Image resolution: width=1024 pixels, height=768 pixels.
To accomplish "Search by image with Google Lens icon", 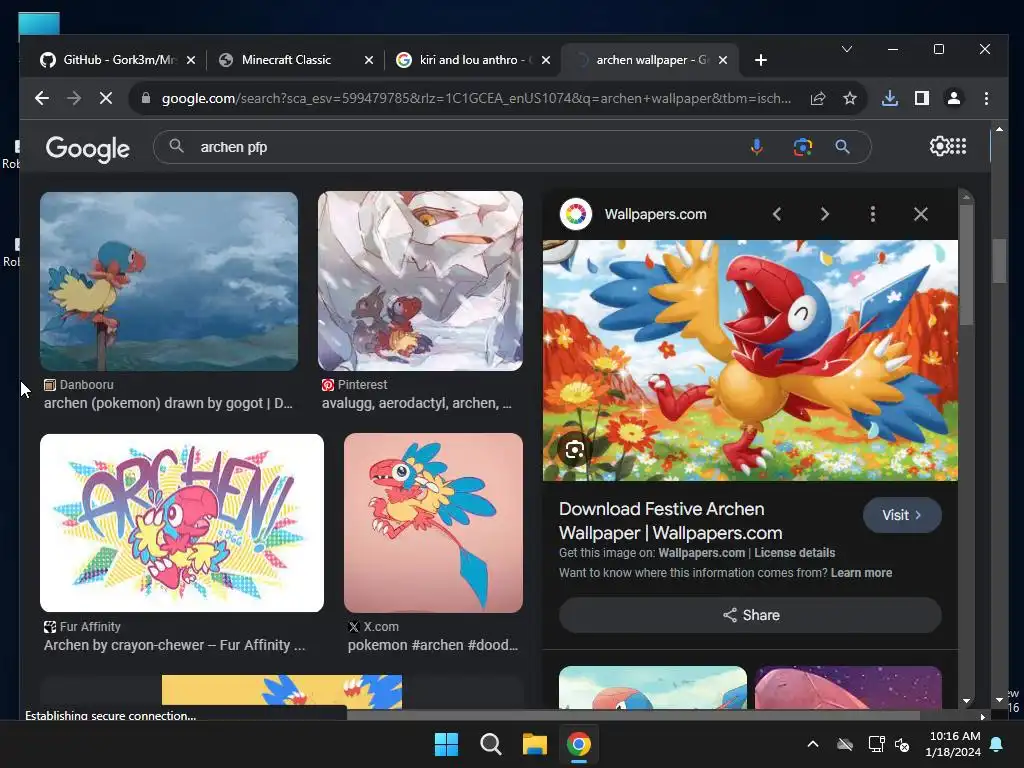I will [803, 147].
